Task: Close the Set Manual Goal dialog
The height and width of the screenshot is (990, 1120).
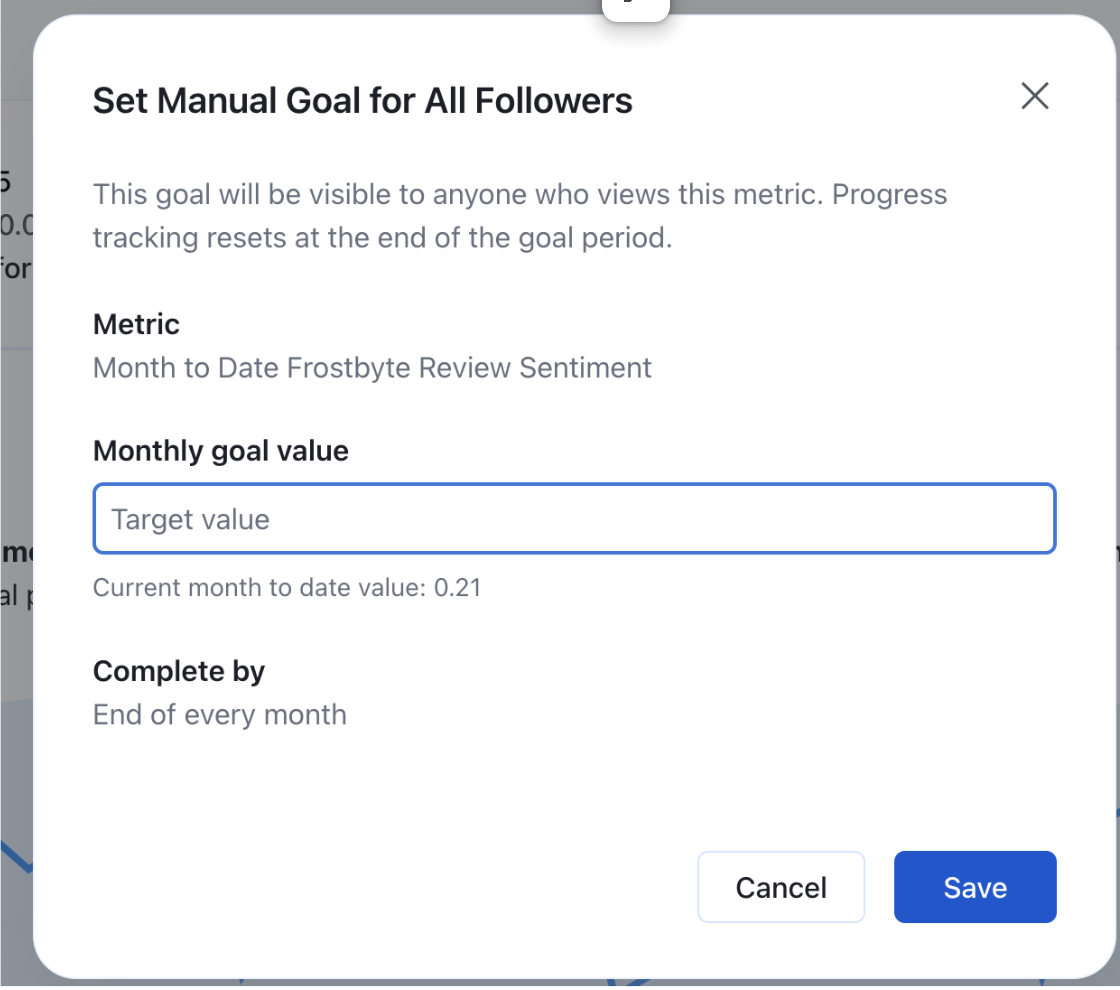Action: [1034, 96]
